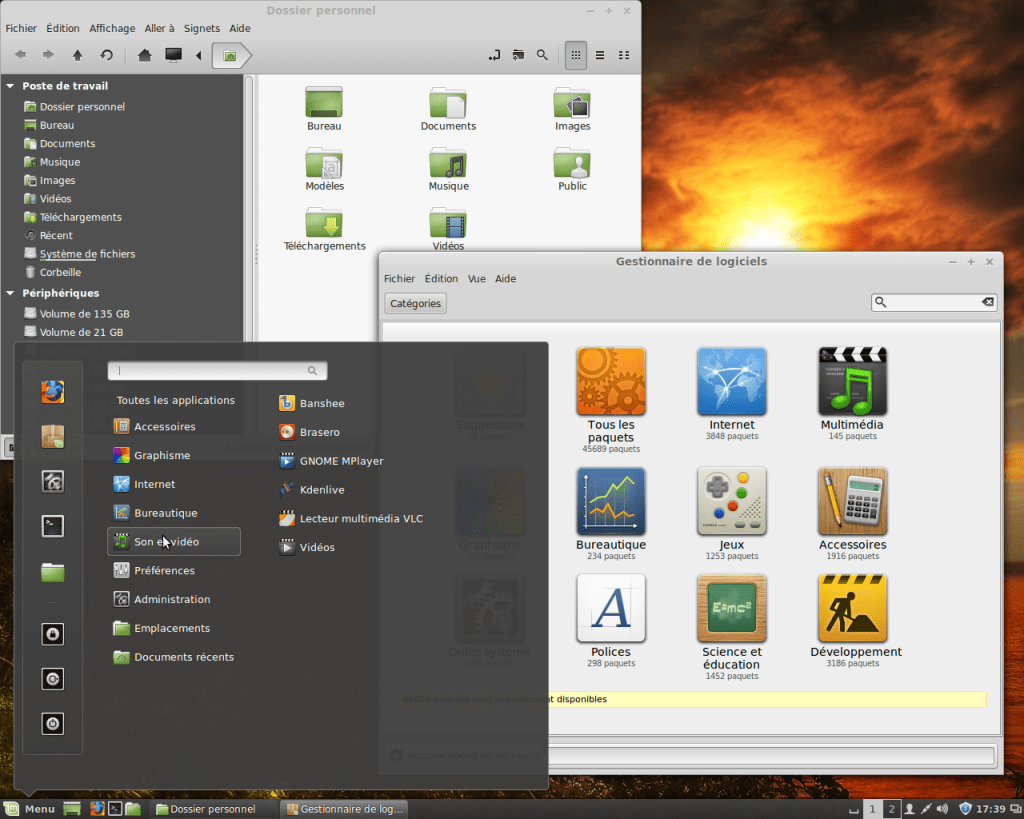1024x819 pixels.
Task: Open the Multimédia category icon
Action: [852, 382]
